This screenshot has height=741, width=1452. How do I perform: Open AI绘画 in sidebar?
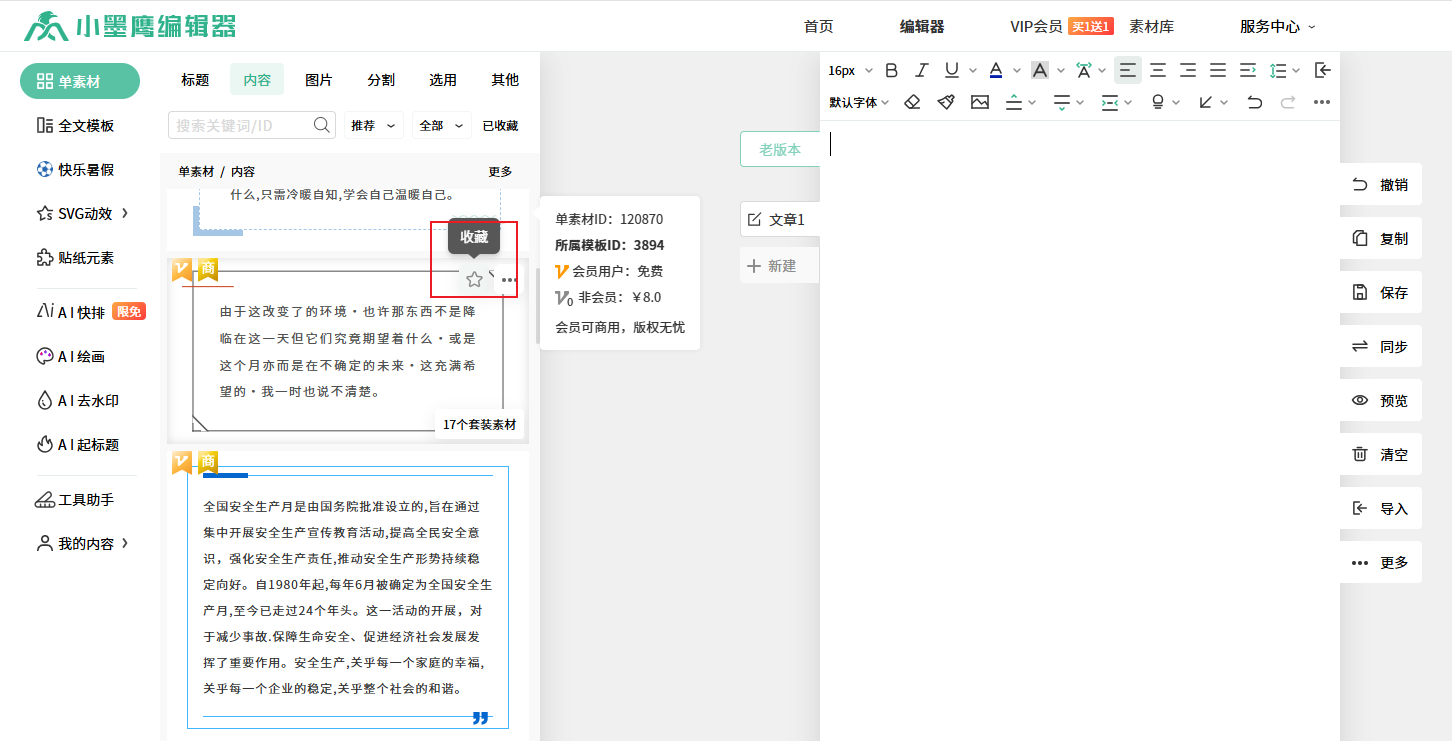click(71, 357)
